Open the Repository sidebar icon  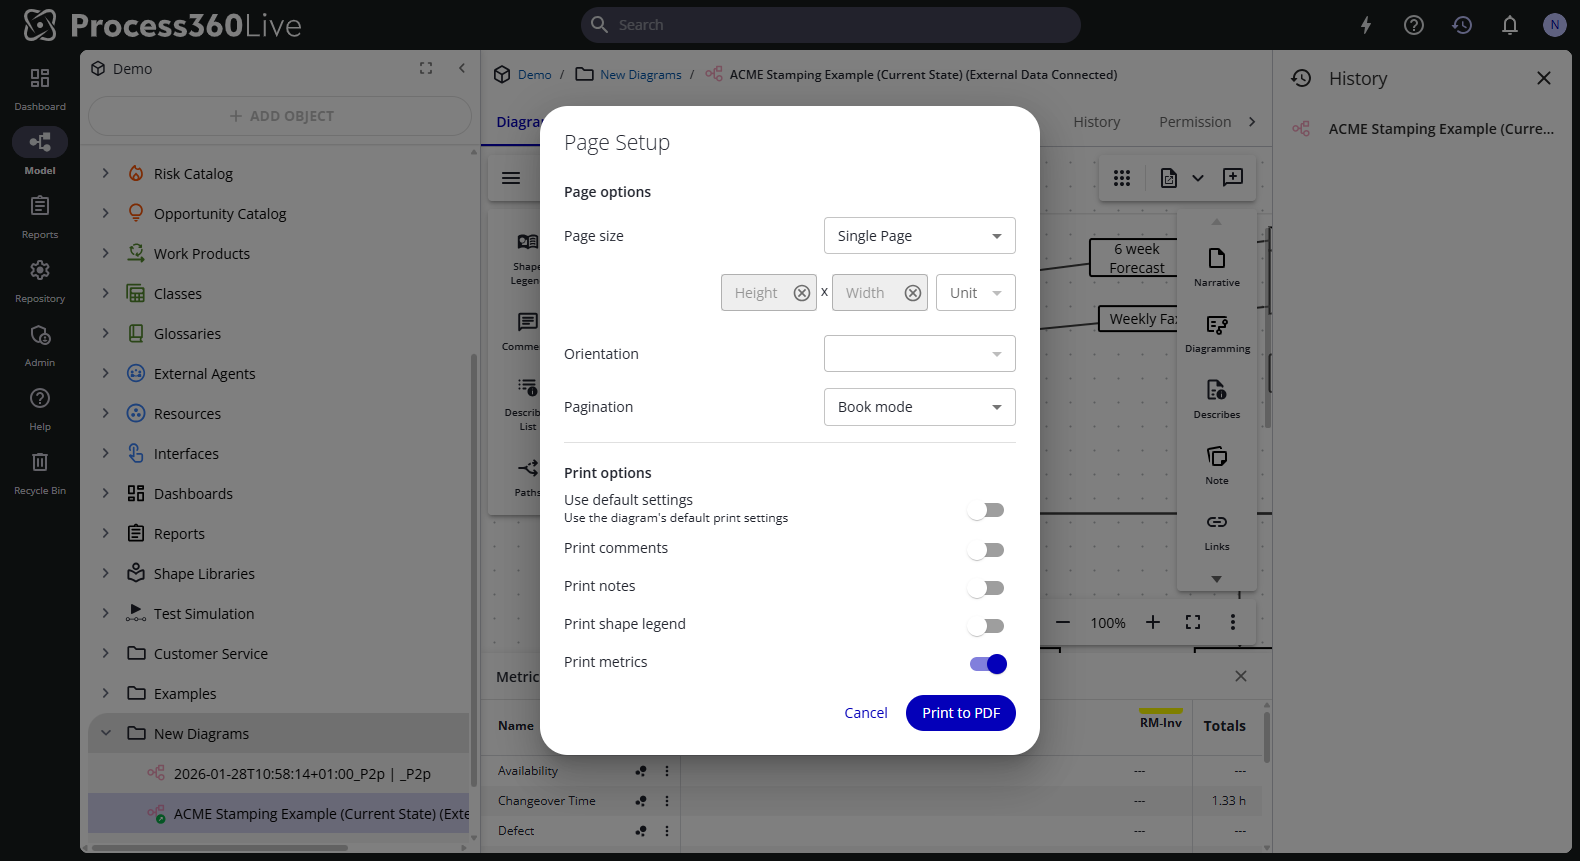40,280
